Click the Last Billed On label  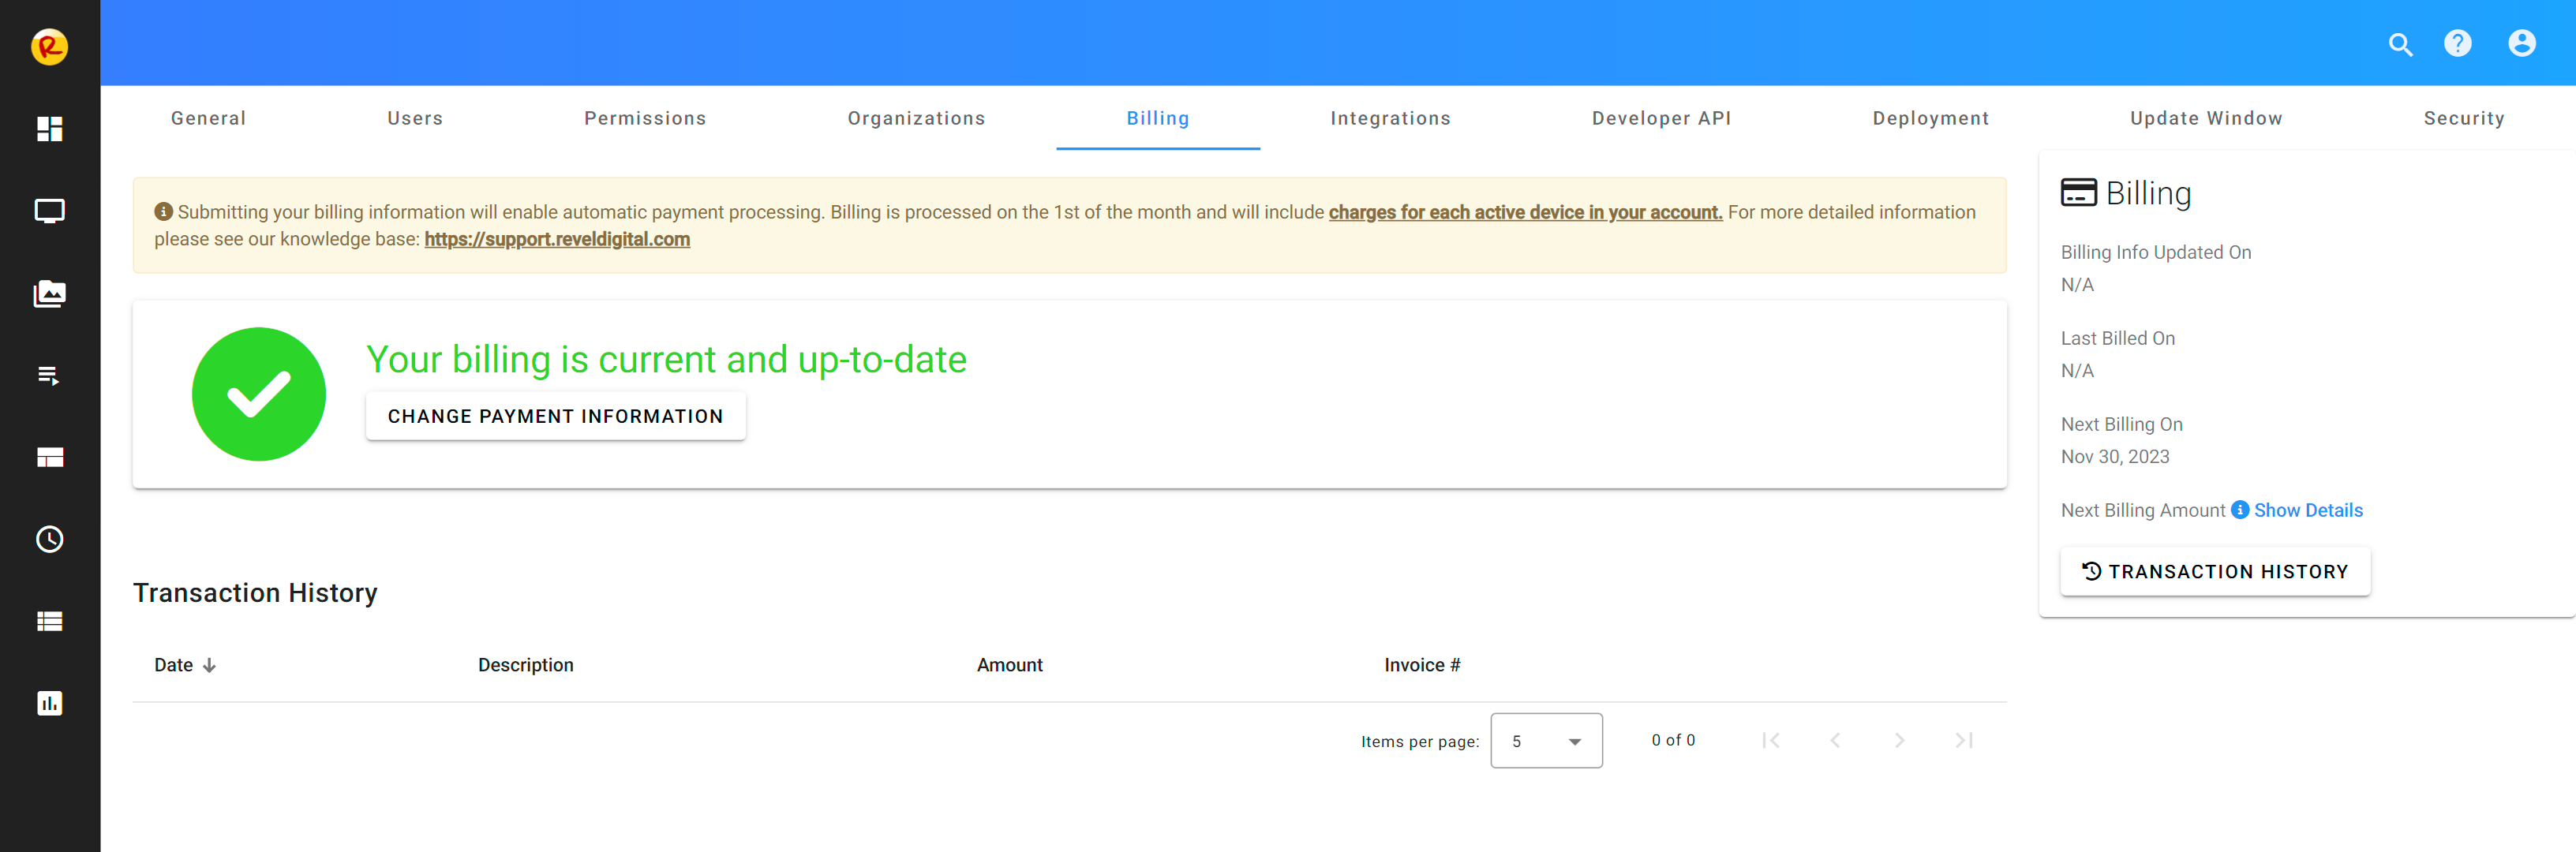tap(2117, 338)
